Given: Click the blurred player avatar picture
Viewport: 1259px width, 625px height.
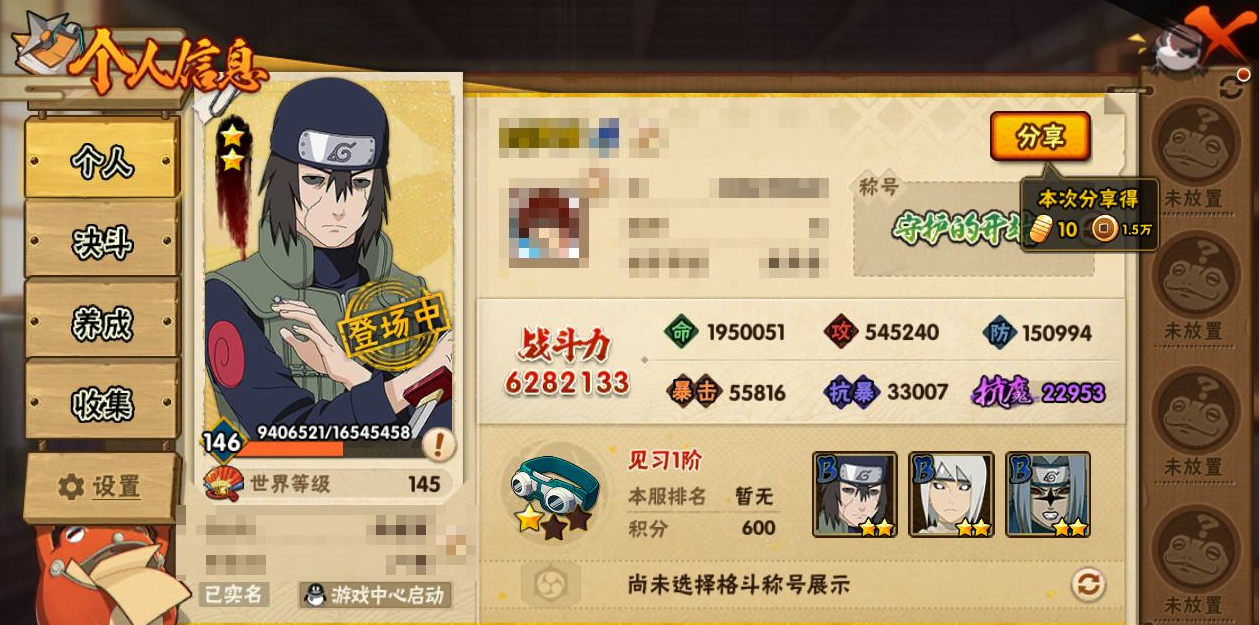Looking at the screenshot, I should (548, 225).
